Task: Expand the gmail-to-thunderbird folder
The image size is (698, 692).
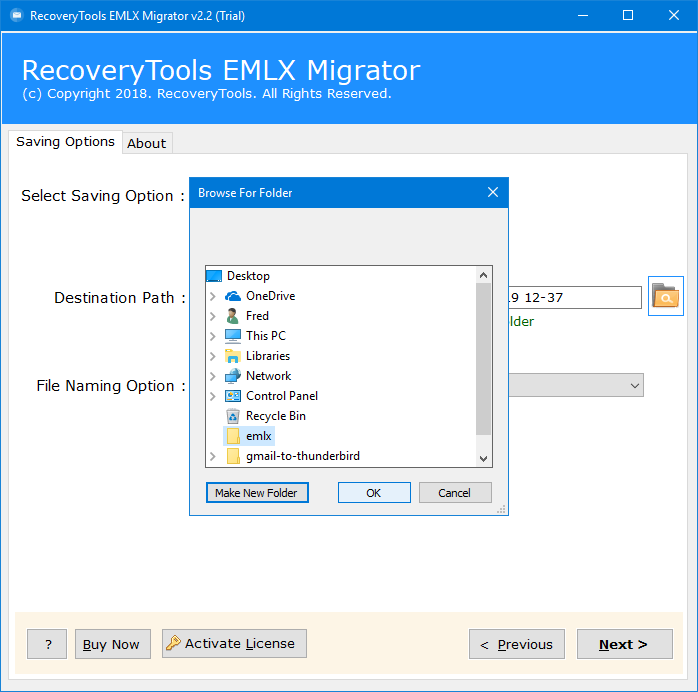Action: coord(213,456)
